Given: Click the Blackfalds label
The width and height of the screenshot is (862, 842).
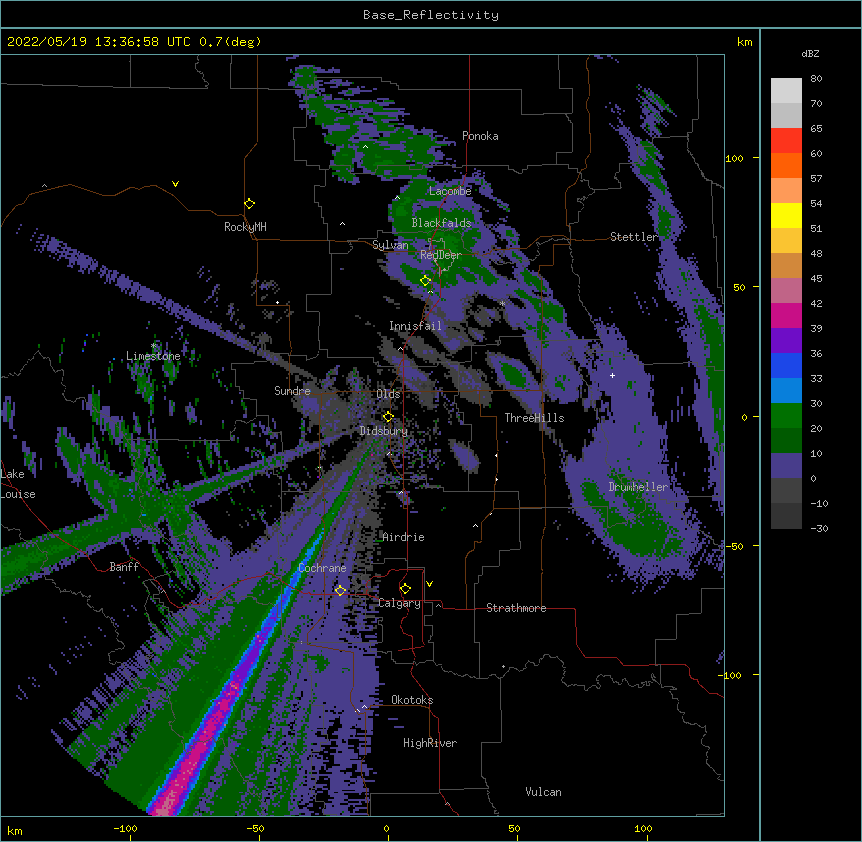Looking at the screenshot, I should (x=441, y=223).
